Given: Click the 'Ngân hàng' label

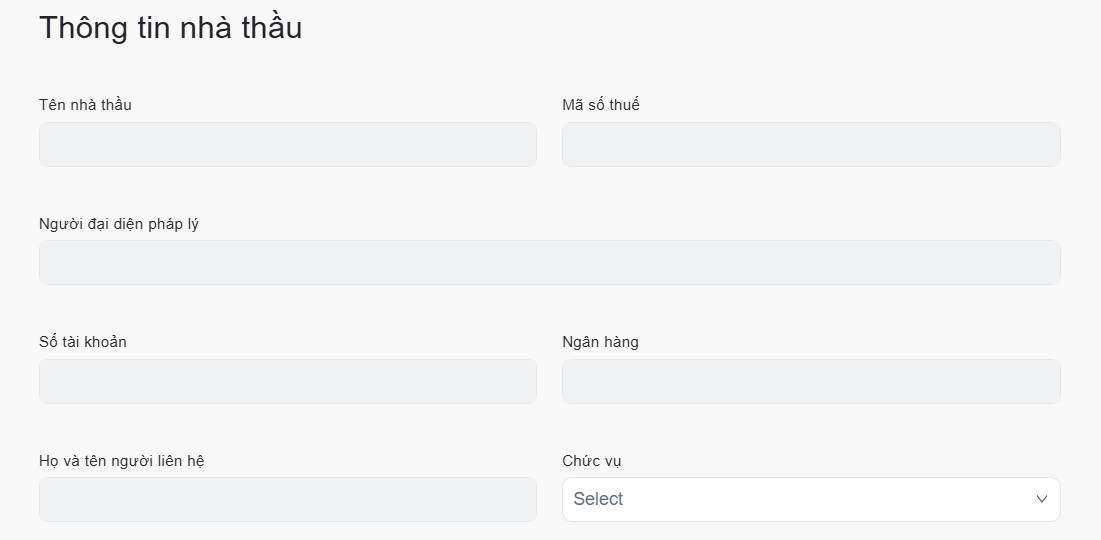Looking at the screenshot, I should tap(600, 342).
